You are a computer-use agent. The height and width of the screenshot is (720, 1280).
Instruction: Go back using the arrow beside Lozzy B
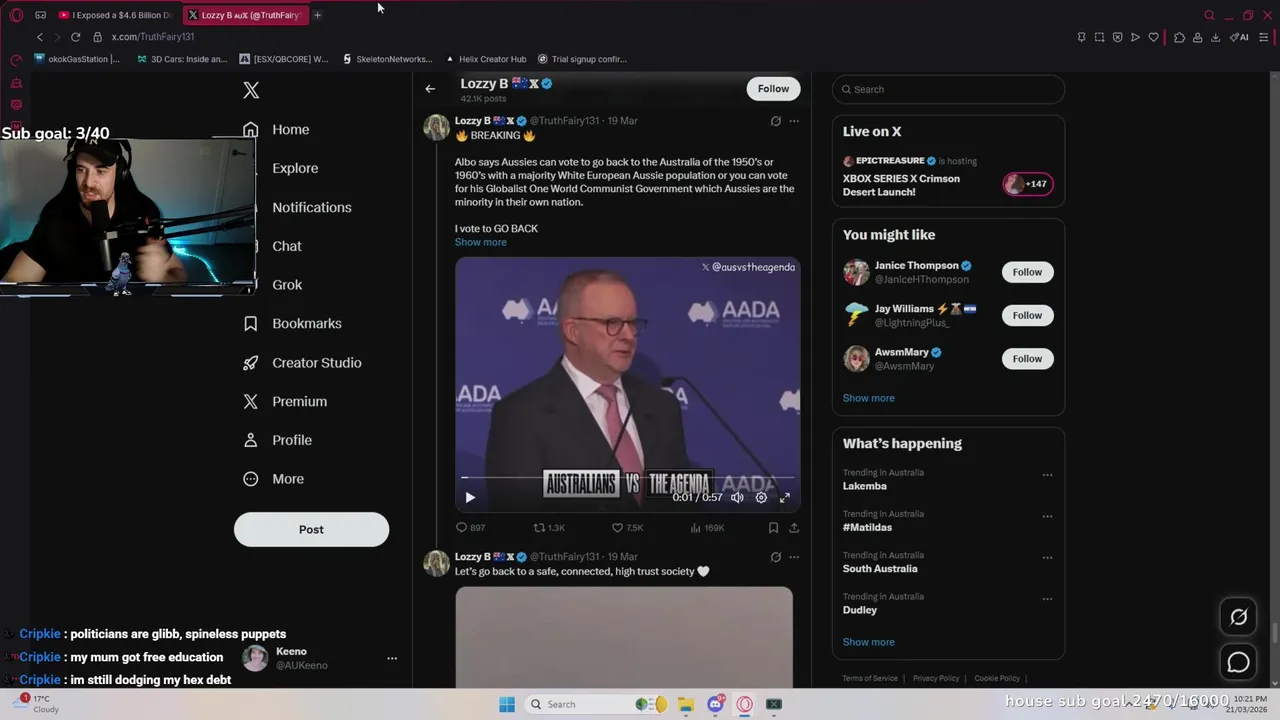(430, 89)
